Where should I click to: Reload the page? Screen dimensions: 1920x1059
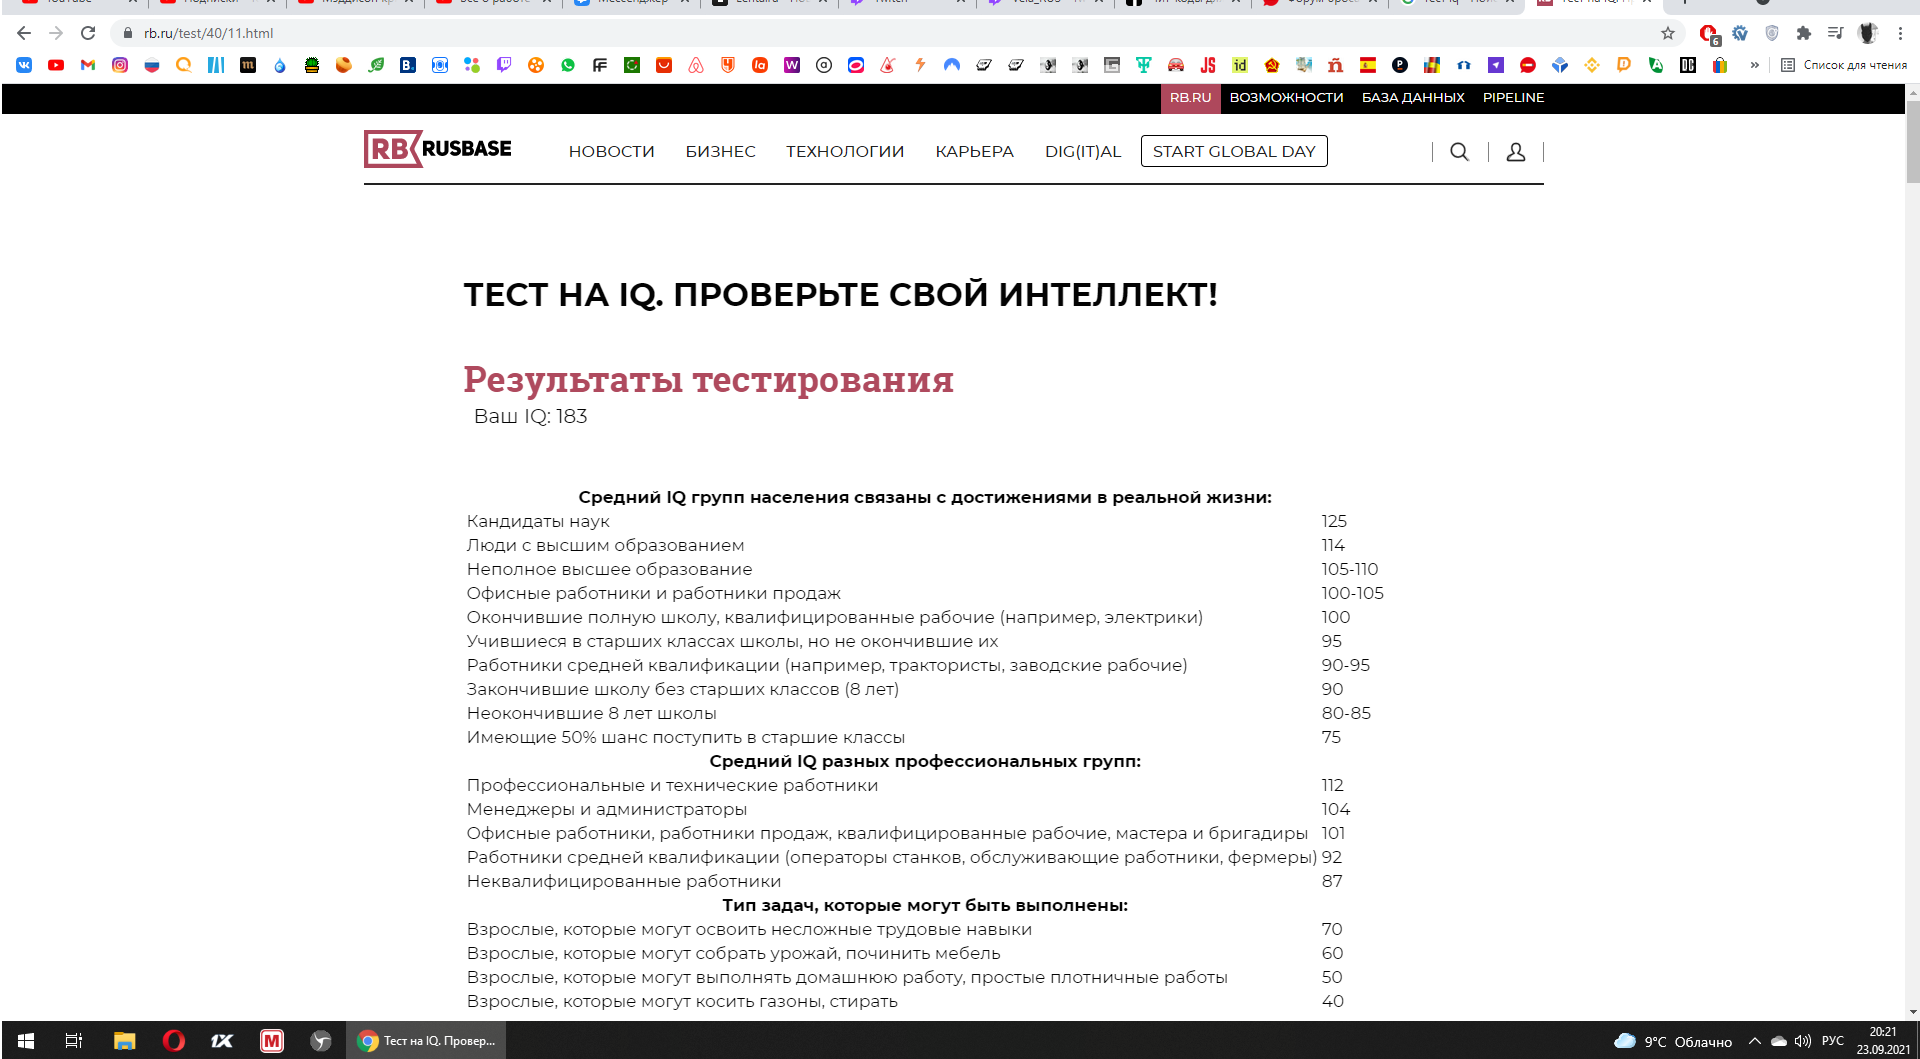[x=88, y=33]
